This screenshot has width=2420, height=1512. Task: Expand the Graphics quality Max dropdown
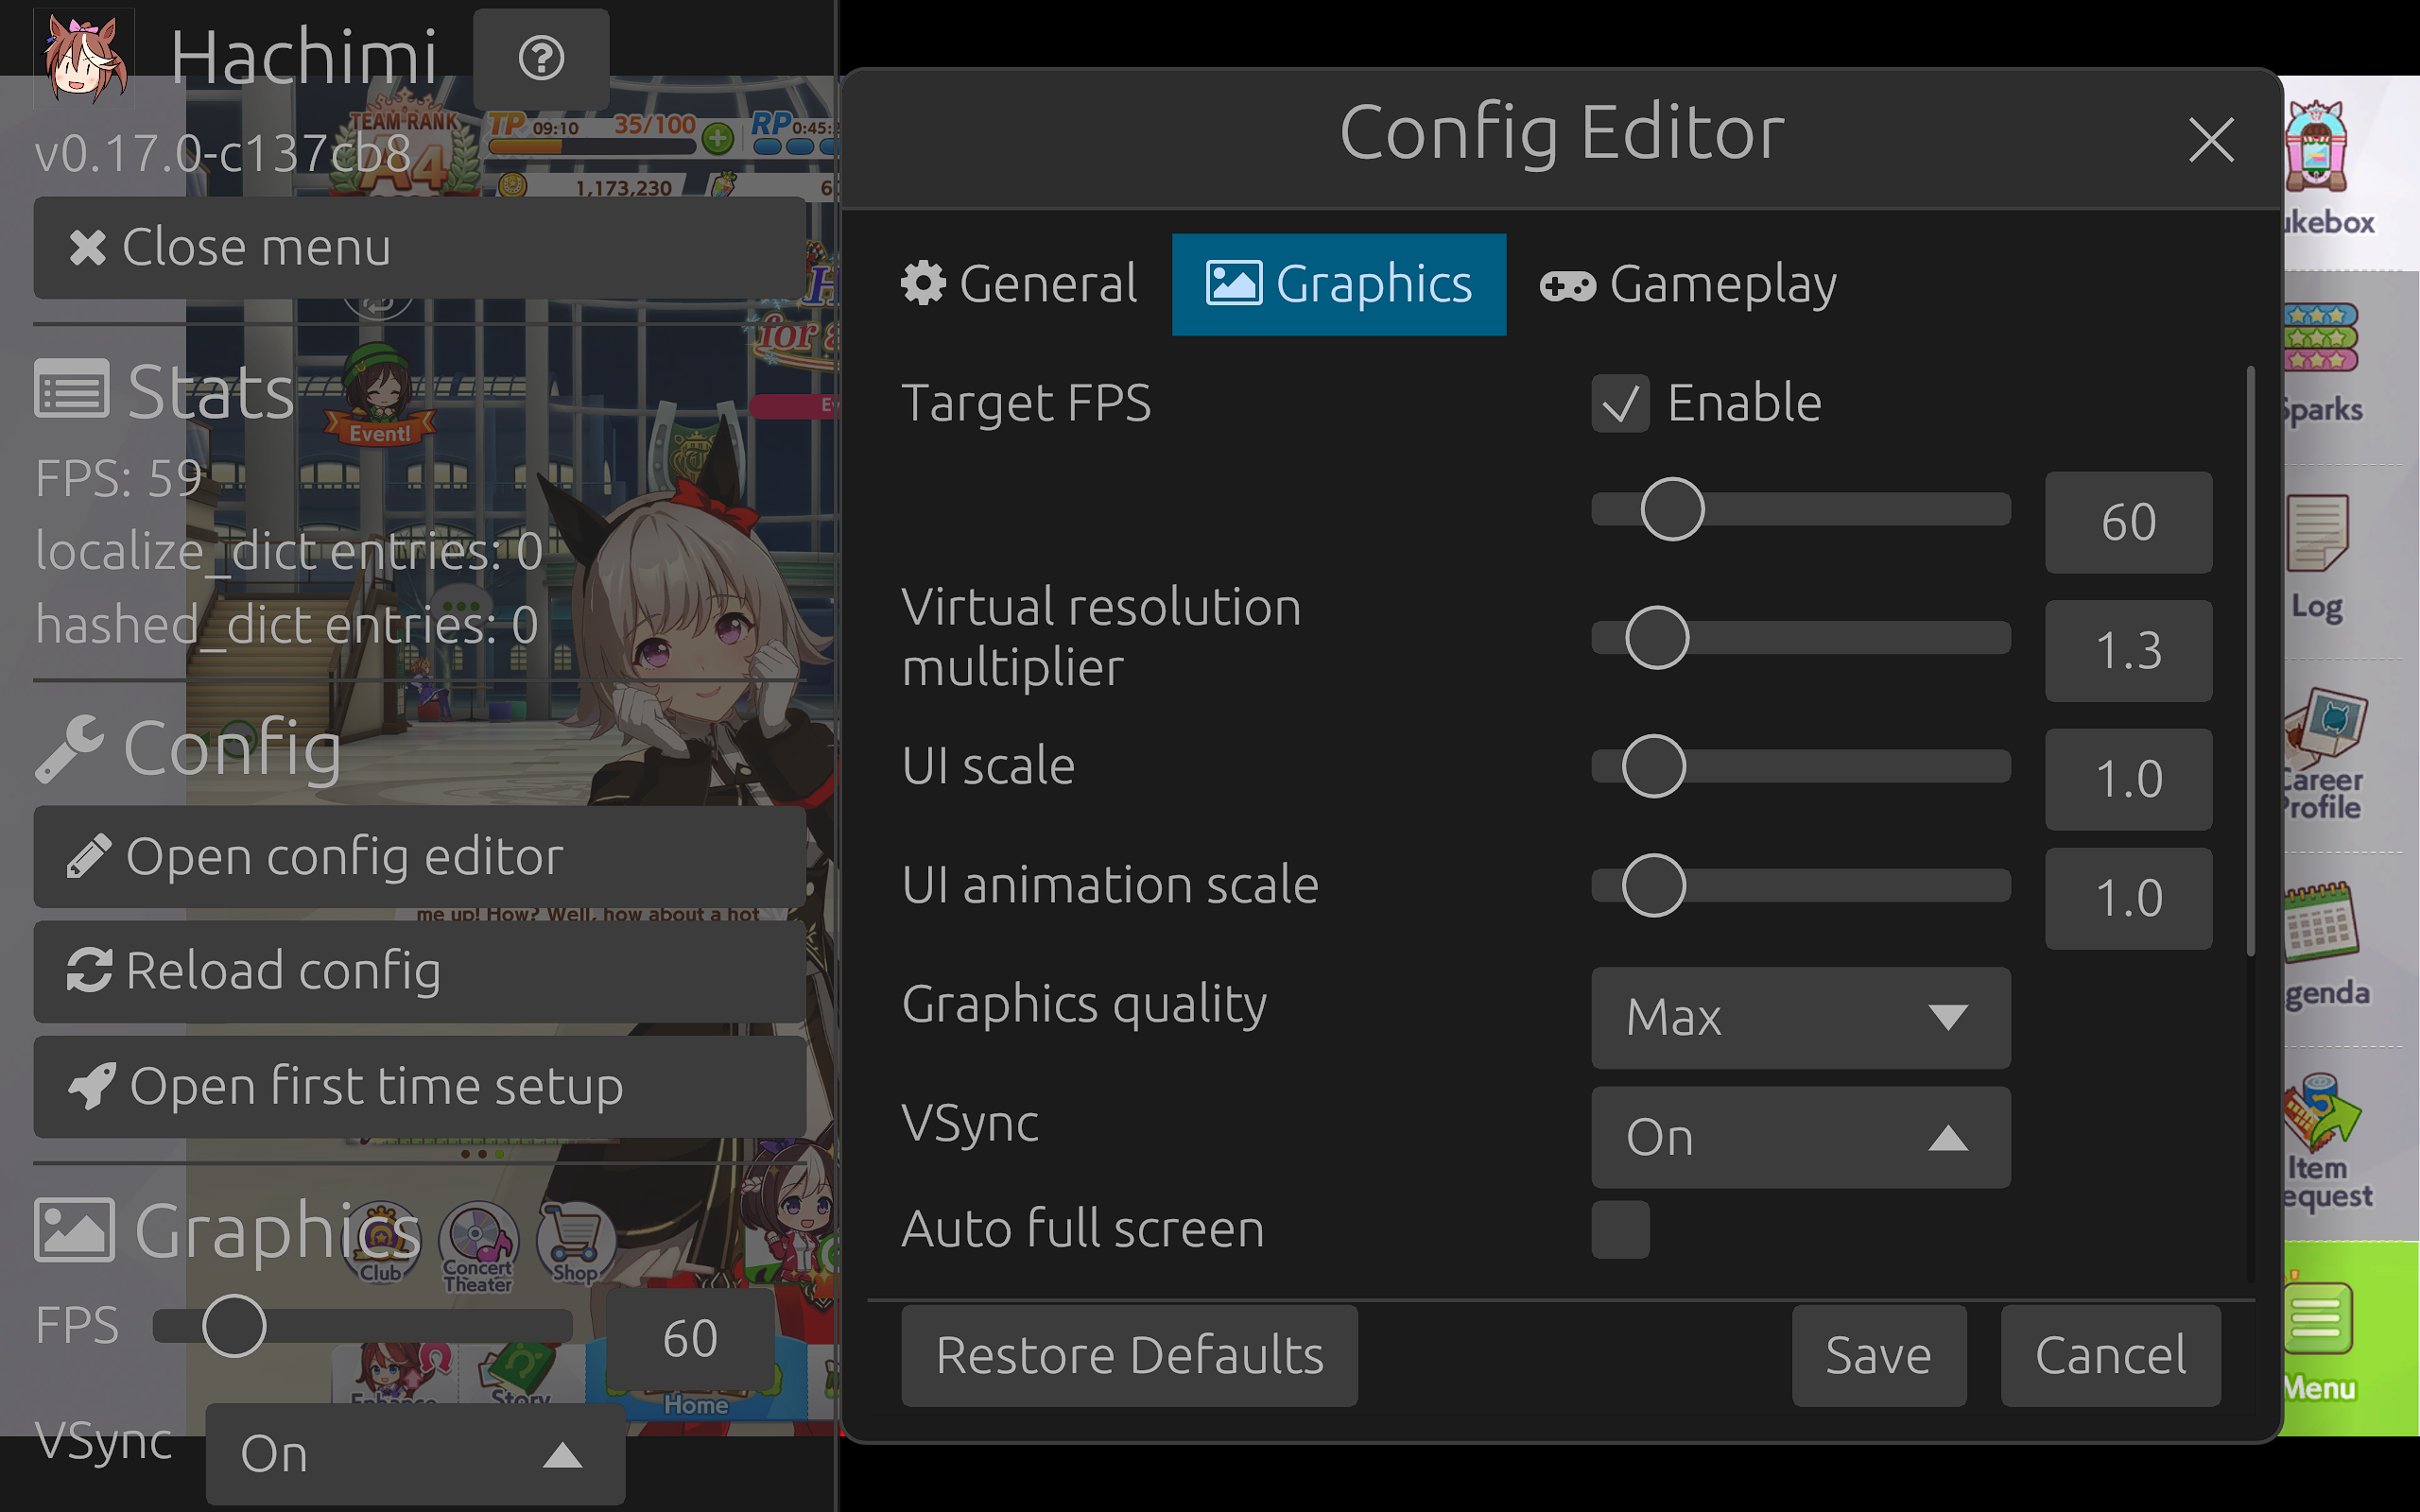click(1800, 1017)
